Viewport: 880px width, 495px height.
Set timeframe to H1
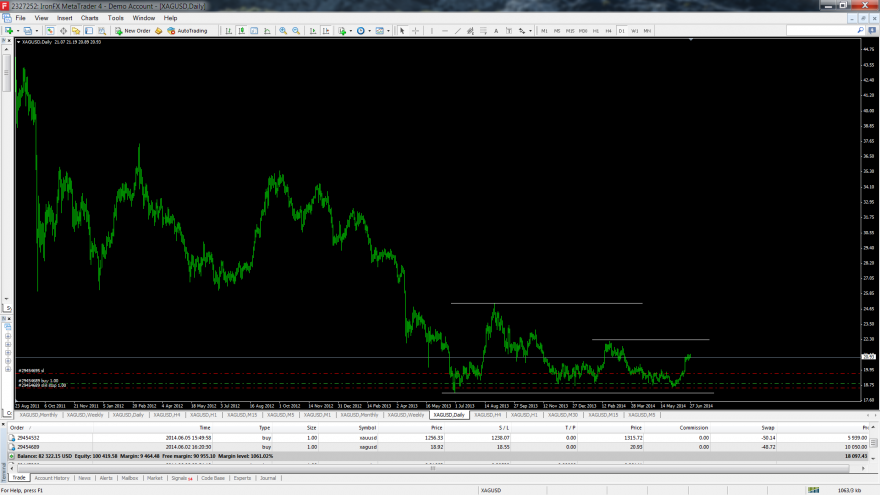pyautogui.click(x=595, y=31)
